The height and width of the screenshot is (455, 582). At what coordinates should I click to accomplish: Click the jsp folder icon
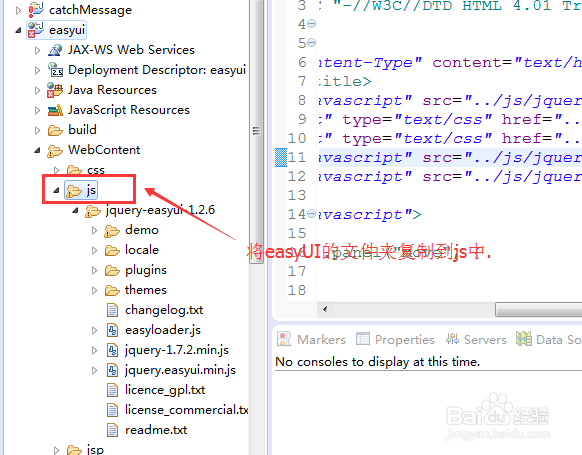(74, 450)
